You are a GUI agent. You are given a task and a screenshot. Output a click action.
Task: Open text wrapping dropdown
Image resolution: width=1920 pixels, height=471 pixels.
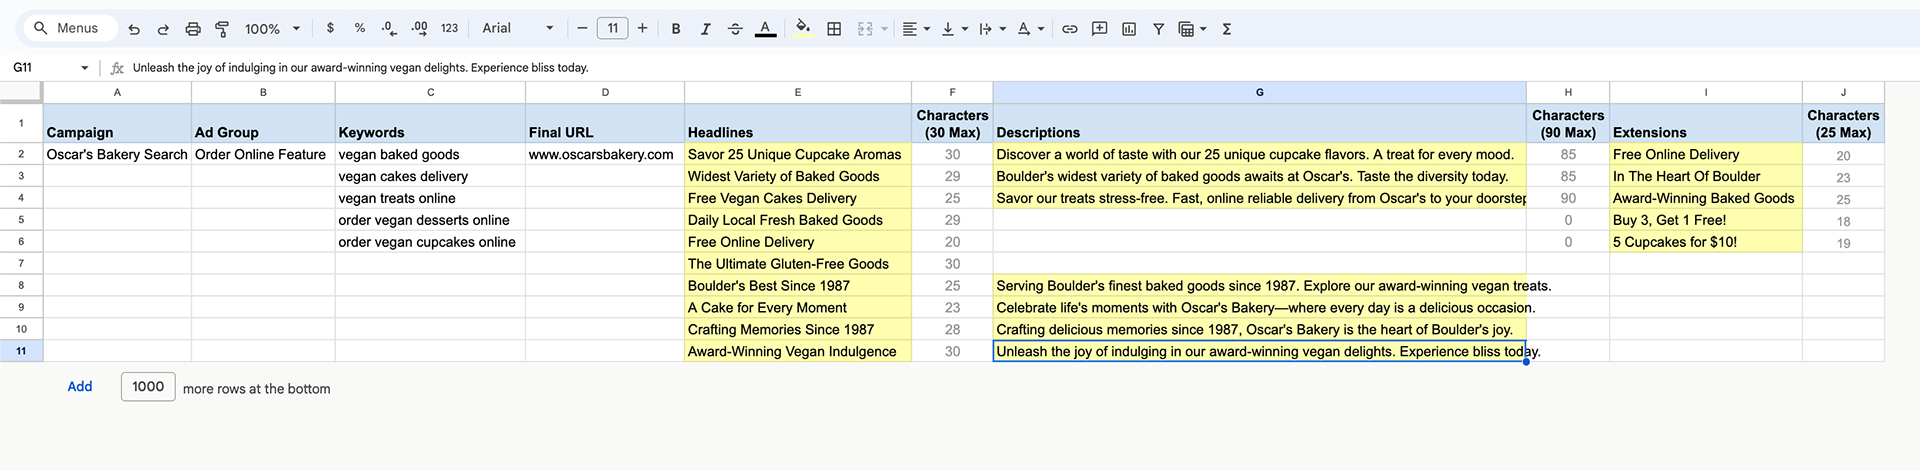tap(992, 29)
